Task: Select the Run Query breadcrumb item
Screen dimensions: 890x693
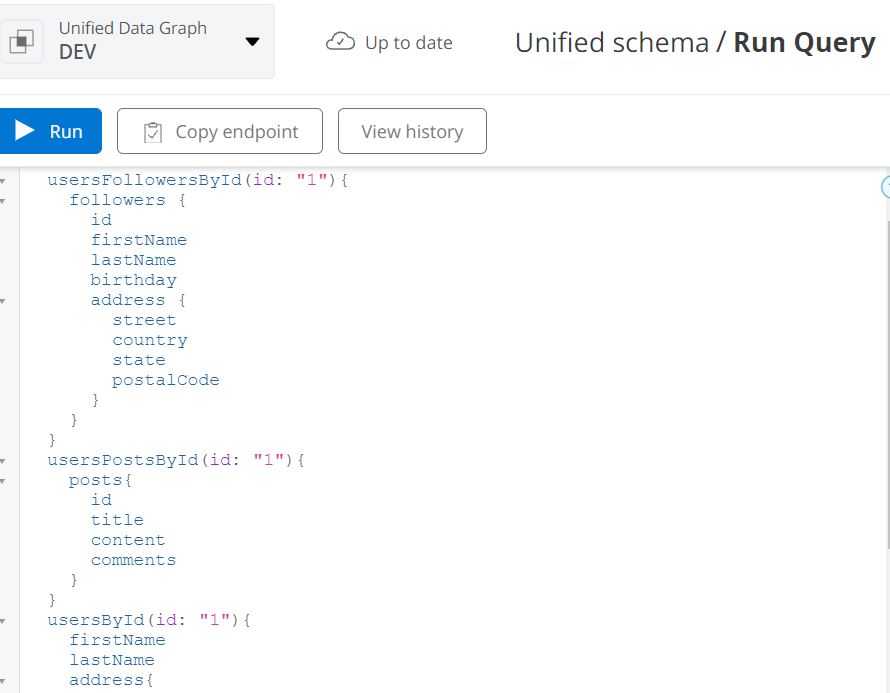Action: click(x=810, y=42)
